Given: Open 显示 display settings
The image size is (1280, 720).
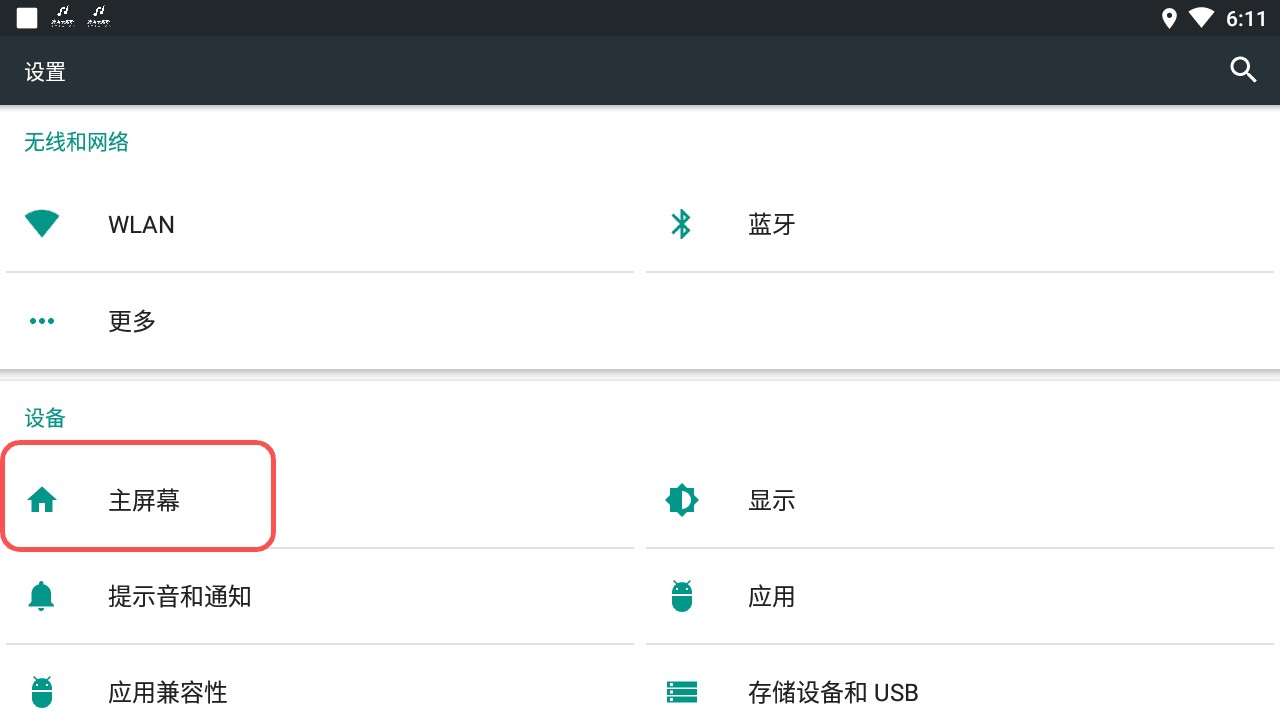Looking at the screenshot, I should point(770,500).
